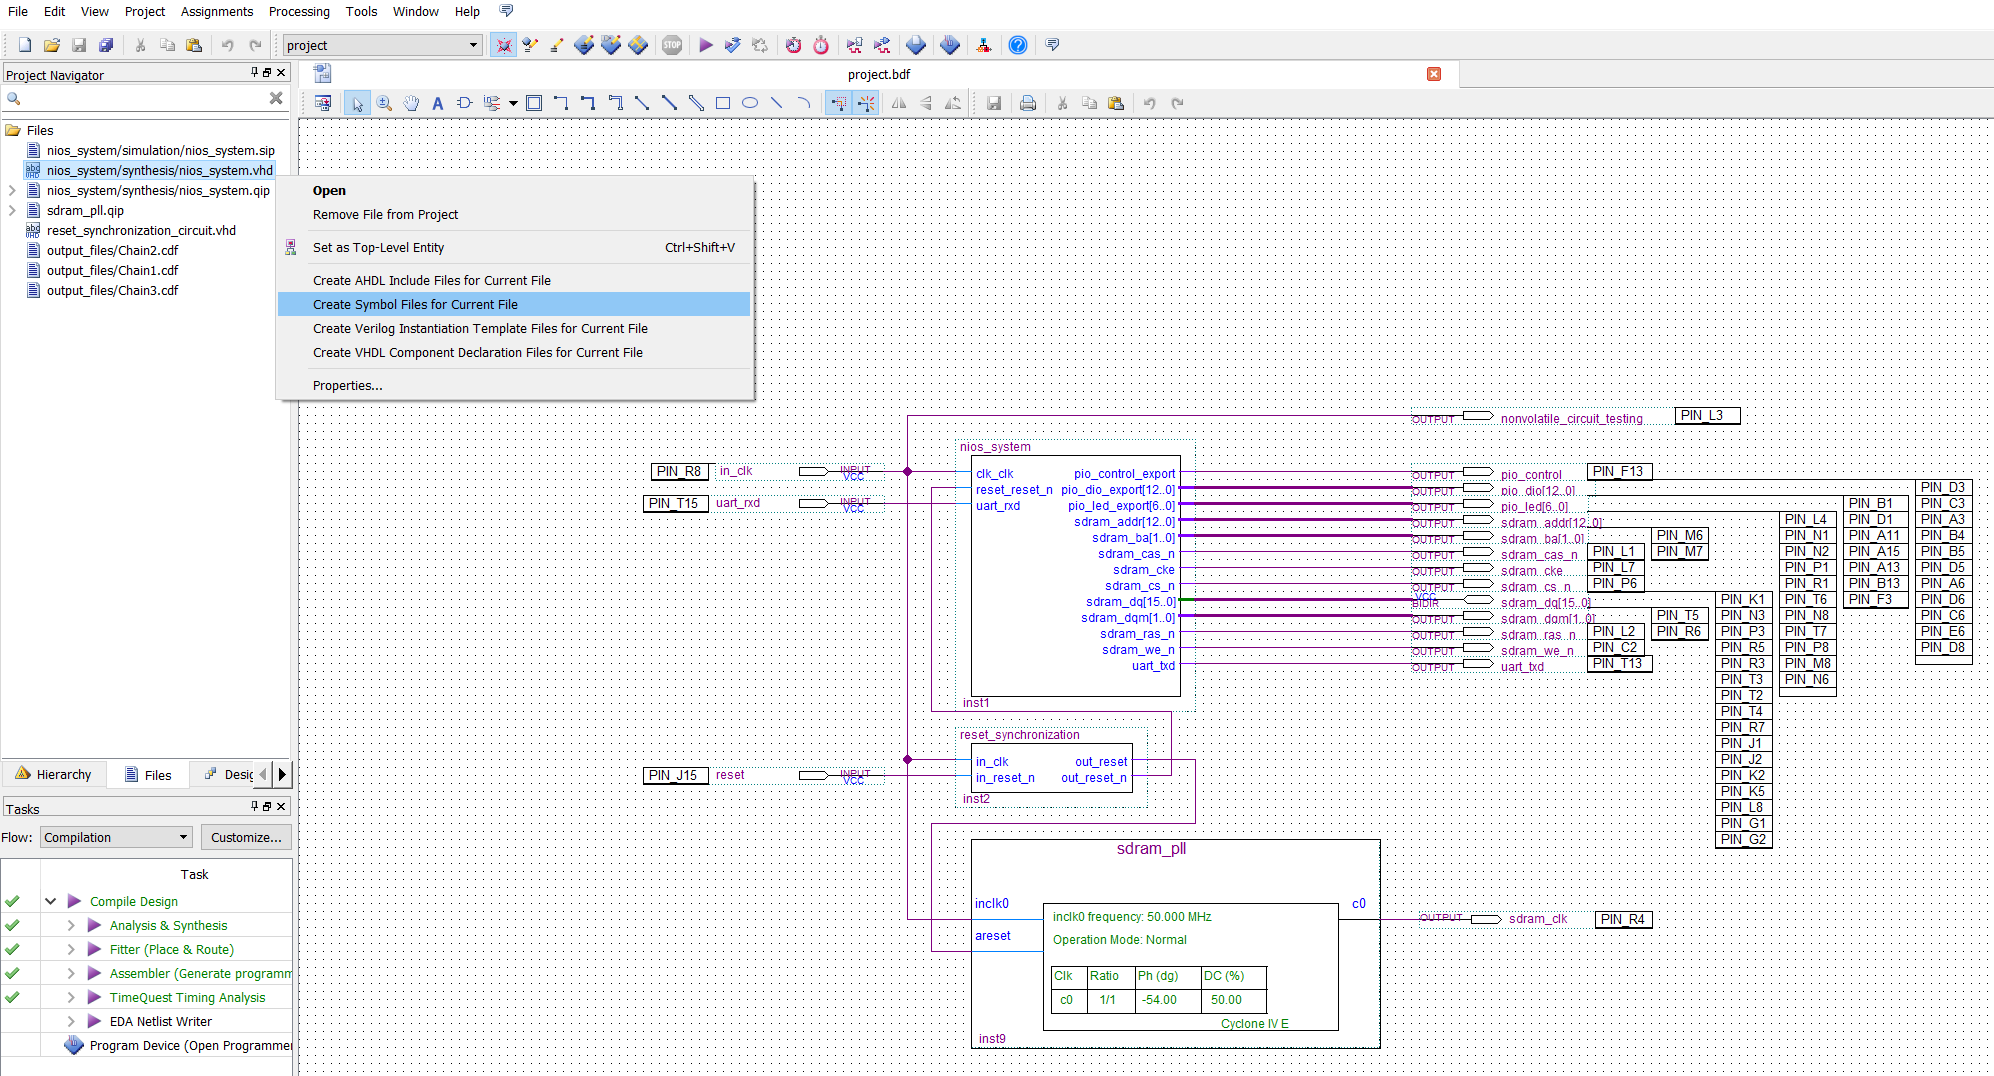Select Properties... in context menu
This screenshot has height=1076, width=1994.
coord(514,385)
